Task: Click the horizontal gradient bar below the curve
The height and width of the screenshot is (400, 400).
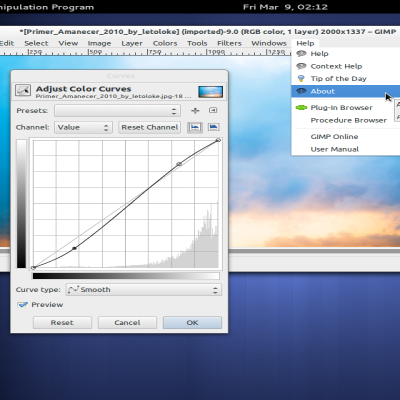Action: [126, 276]
